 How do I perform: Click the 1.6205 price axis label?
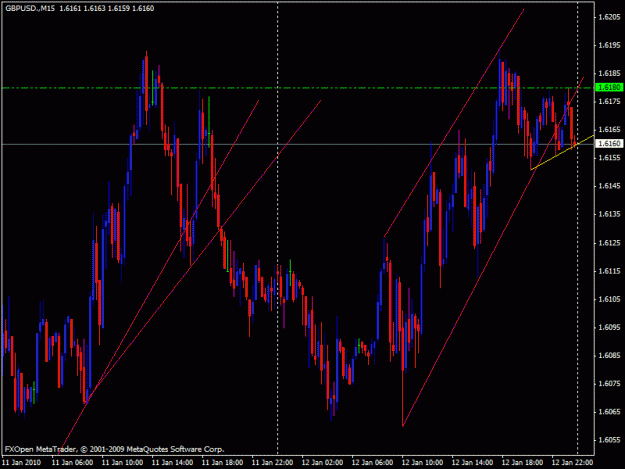[610, 17]
